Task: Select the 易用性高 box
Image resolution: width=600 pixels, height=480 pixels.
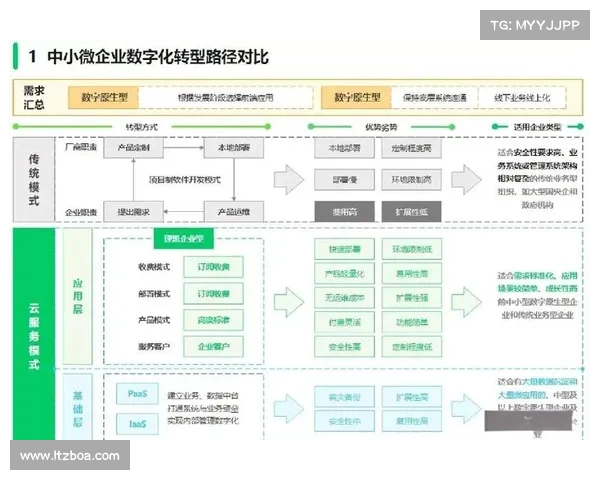Action: point(412,273)
